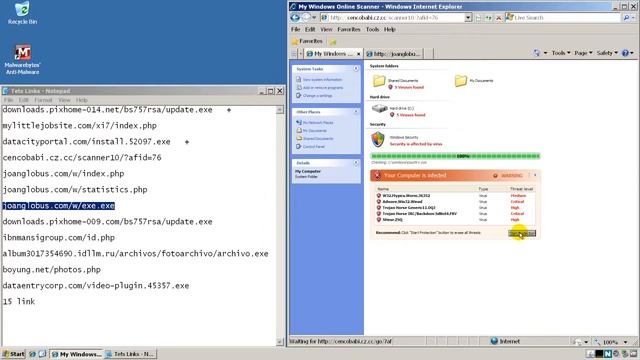
Task: Click Add to Favorites Bar icon
Action: coord(333,42)
